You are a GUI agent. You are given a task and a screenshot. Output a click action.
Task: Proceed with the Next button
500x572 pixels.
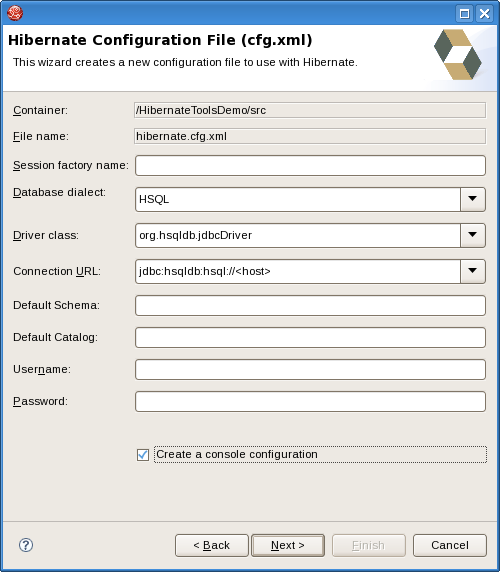point(288,545)
